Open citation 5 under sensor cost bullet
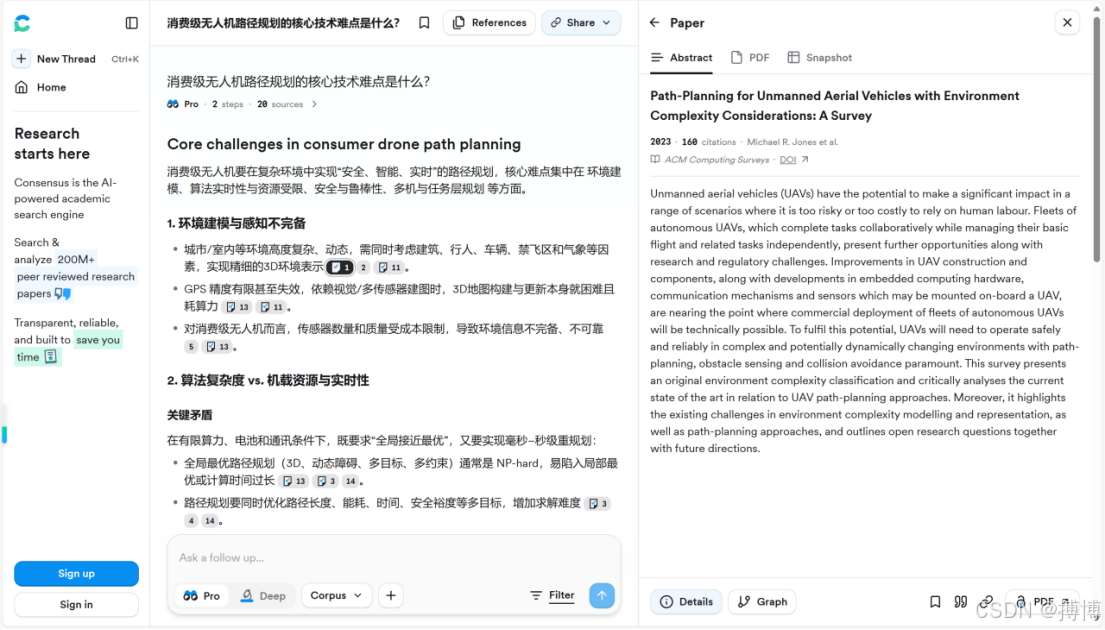This screenshot has height=630, width=1105. (191, 347)
